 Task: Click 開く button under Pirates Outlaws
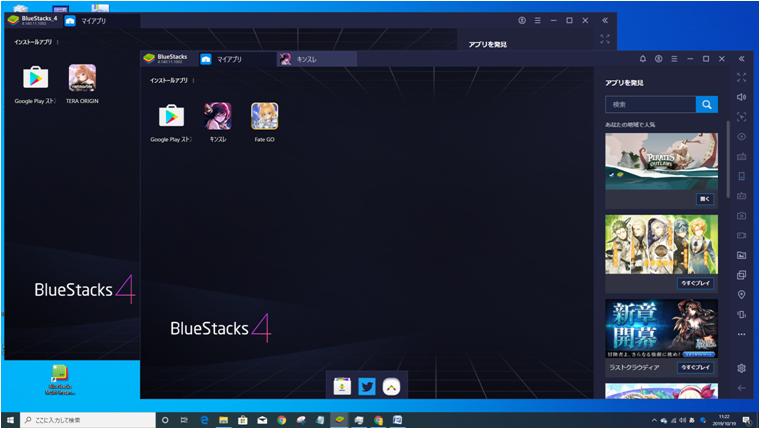click(705, 199)
